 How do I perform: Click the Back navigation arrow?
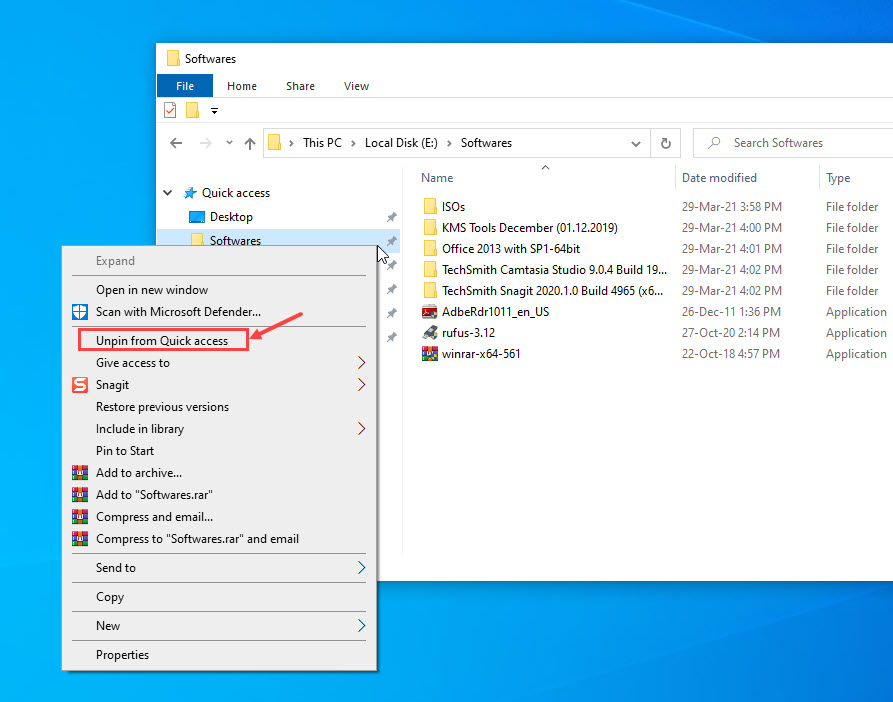click(176, 143)
